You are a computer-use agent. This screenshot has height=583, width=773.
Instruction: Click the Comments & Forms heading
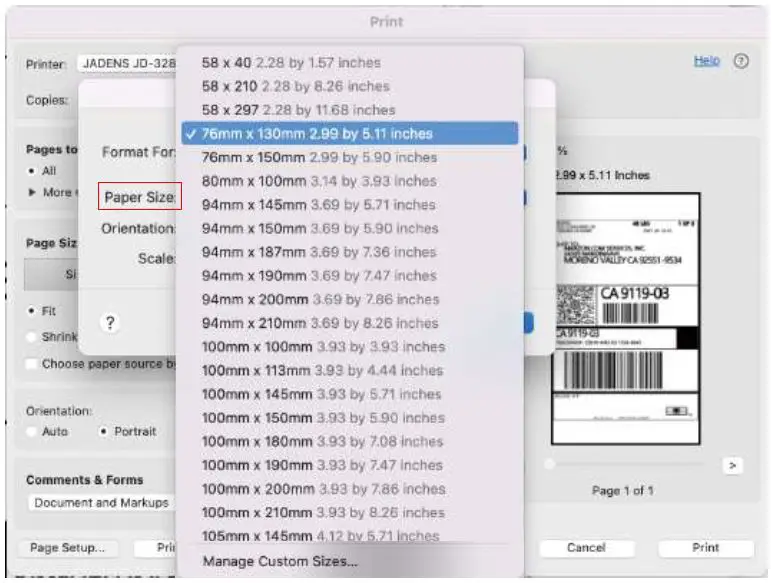tap(84, 480)
